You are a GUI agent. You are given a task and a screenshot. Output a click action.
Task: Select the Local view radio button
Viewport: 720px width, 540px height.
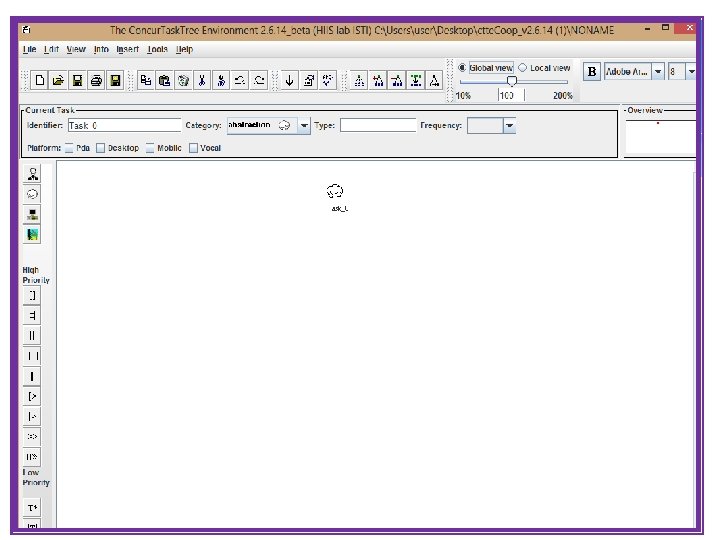point(522,68)
